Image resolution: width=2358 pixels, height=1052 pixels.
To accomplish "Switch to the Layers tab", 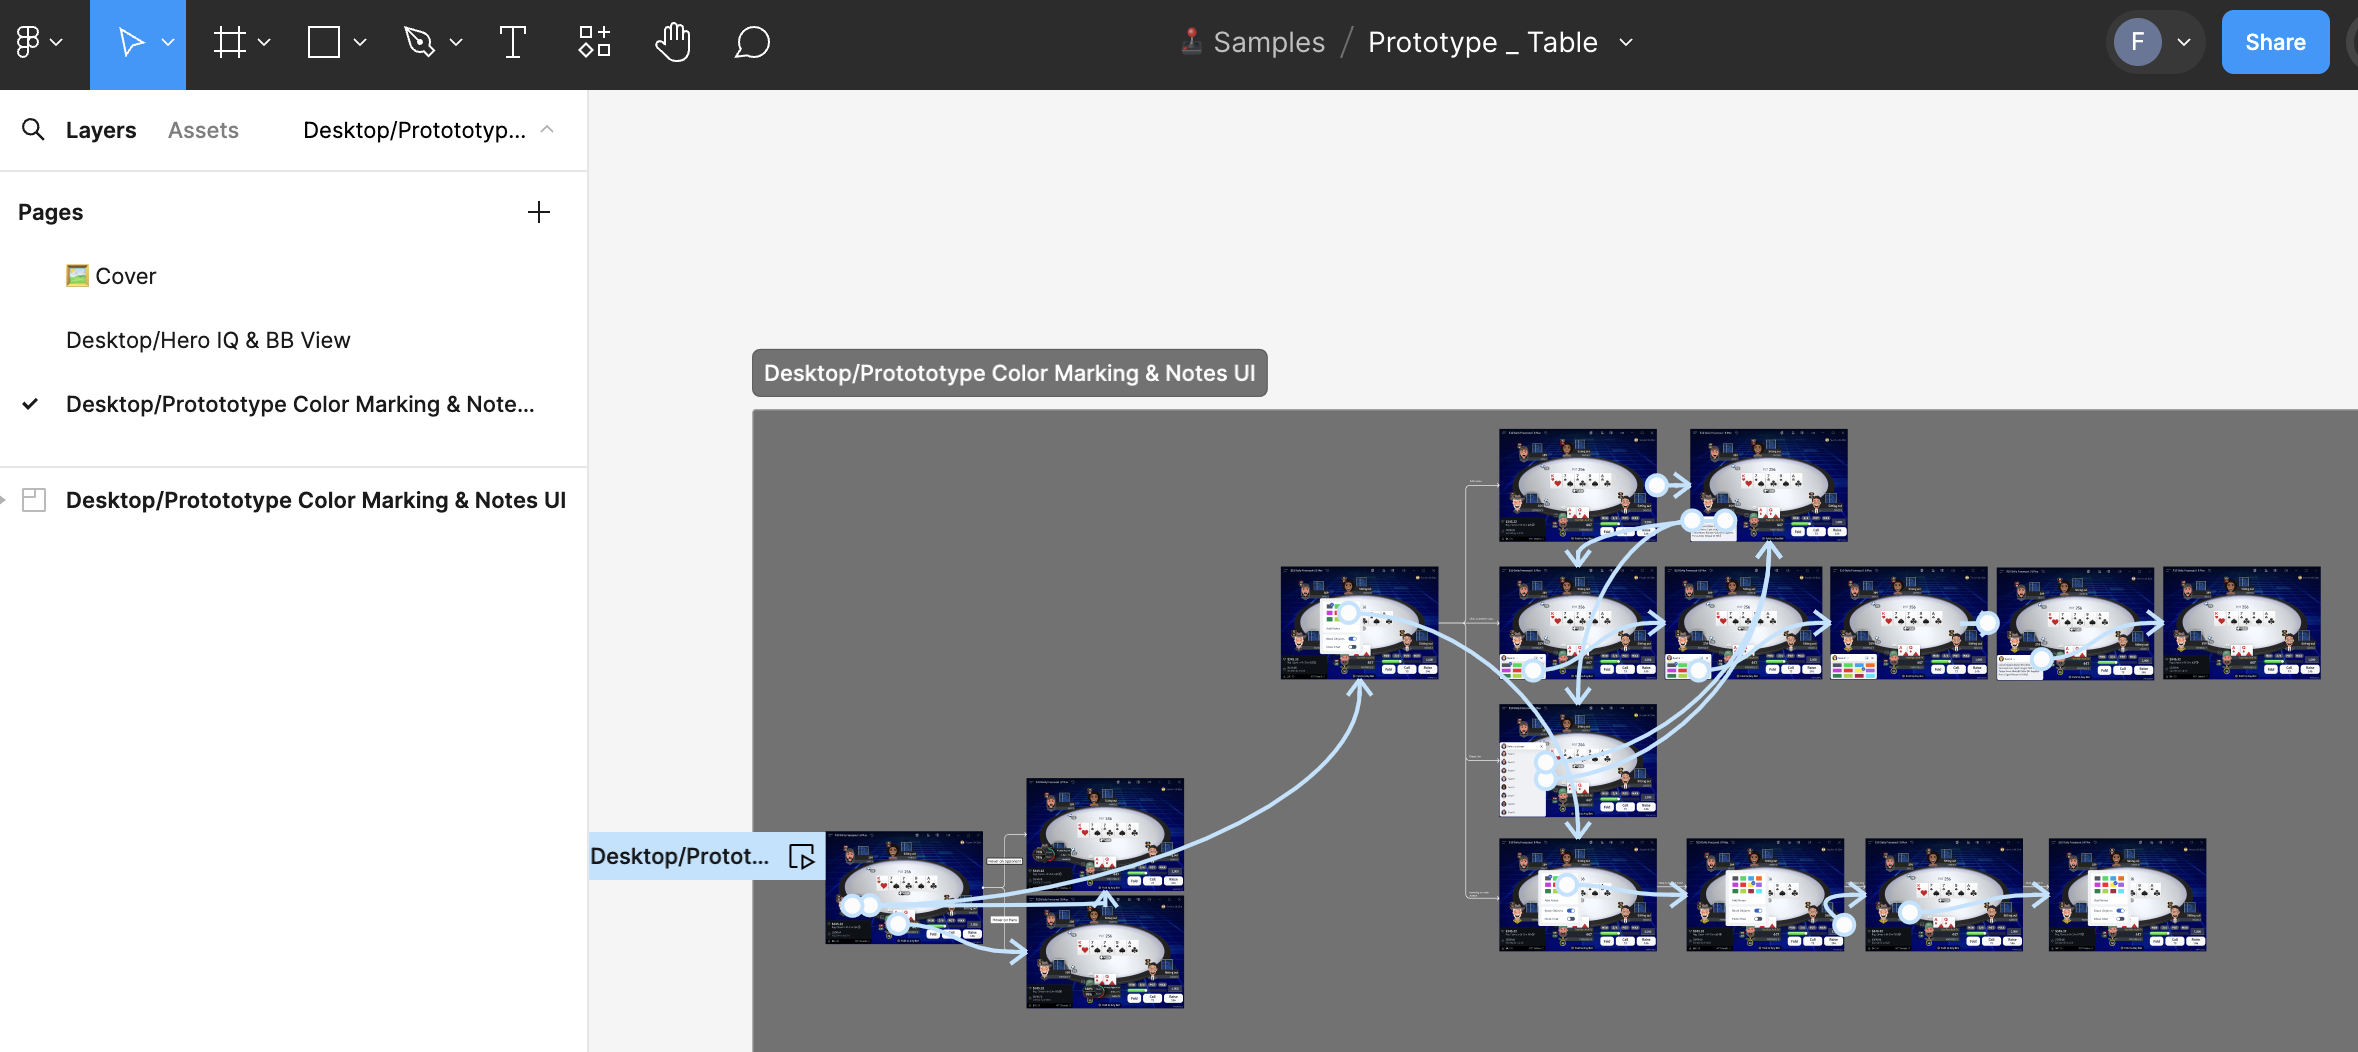I will click(100, 130).
